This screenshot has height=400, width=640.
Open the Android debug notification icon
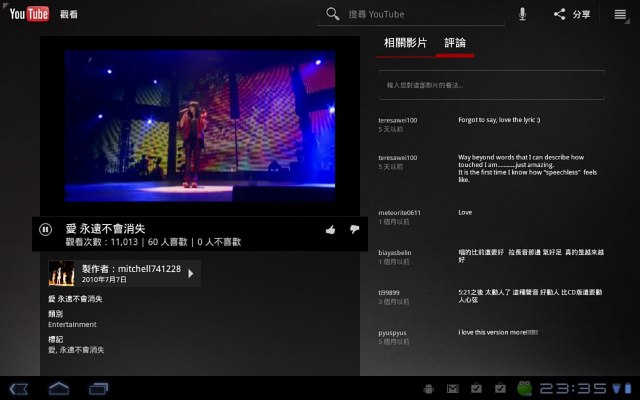click(x=429, y=389)
